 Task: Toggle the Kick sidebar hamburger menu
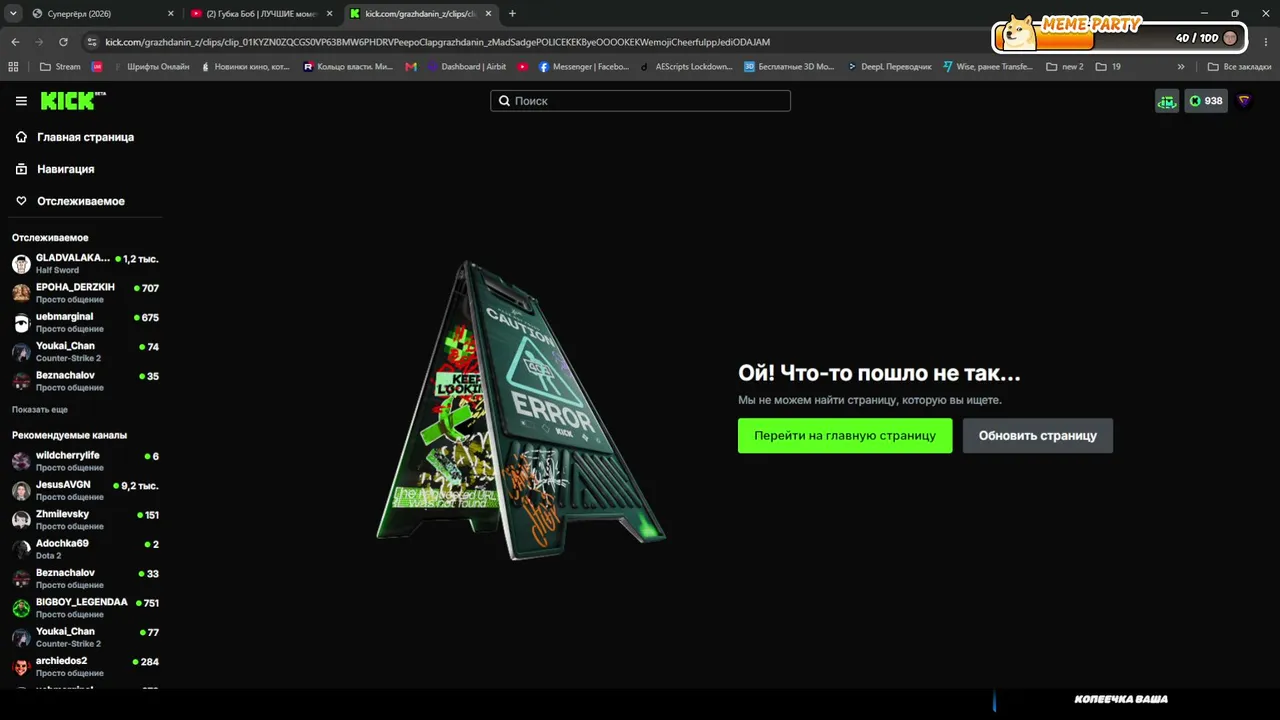point(21,101)
